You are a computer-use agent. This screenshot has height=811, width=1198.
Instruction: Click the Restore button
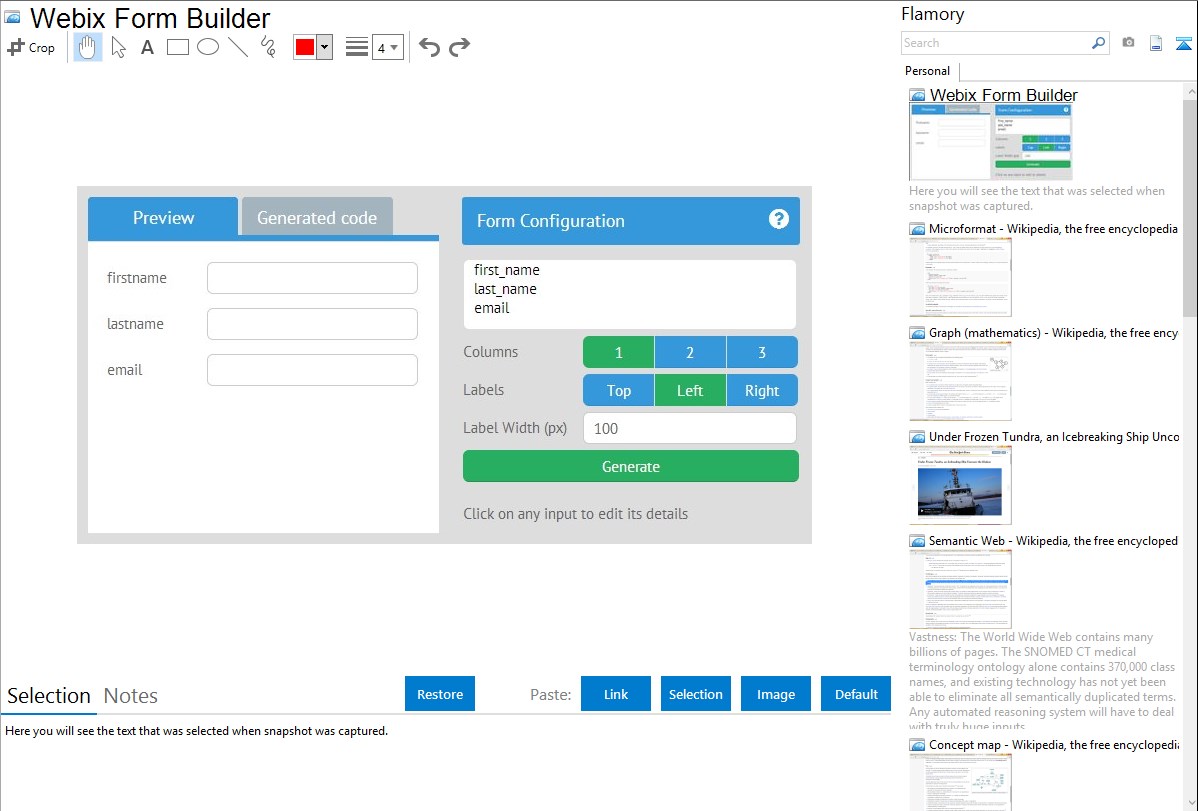[x=440, y=694]
